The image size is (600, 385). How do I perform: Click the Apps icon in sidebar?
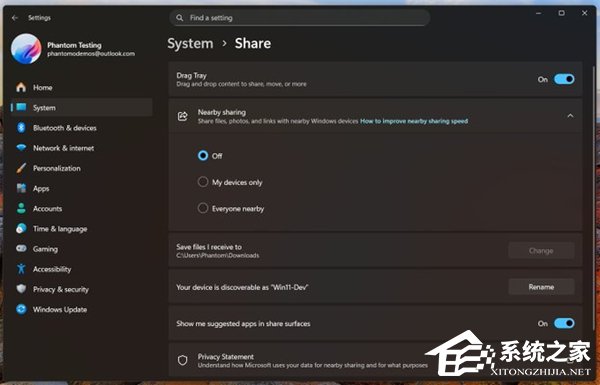(x=21, y=188)
